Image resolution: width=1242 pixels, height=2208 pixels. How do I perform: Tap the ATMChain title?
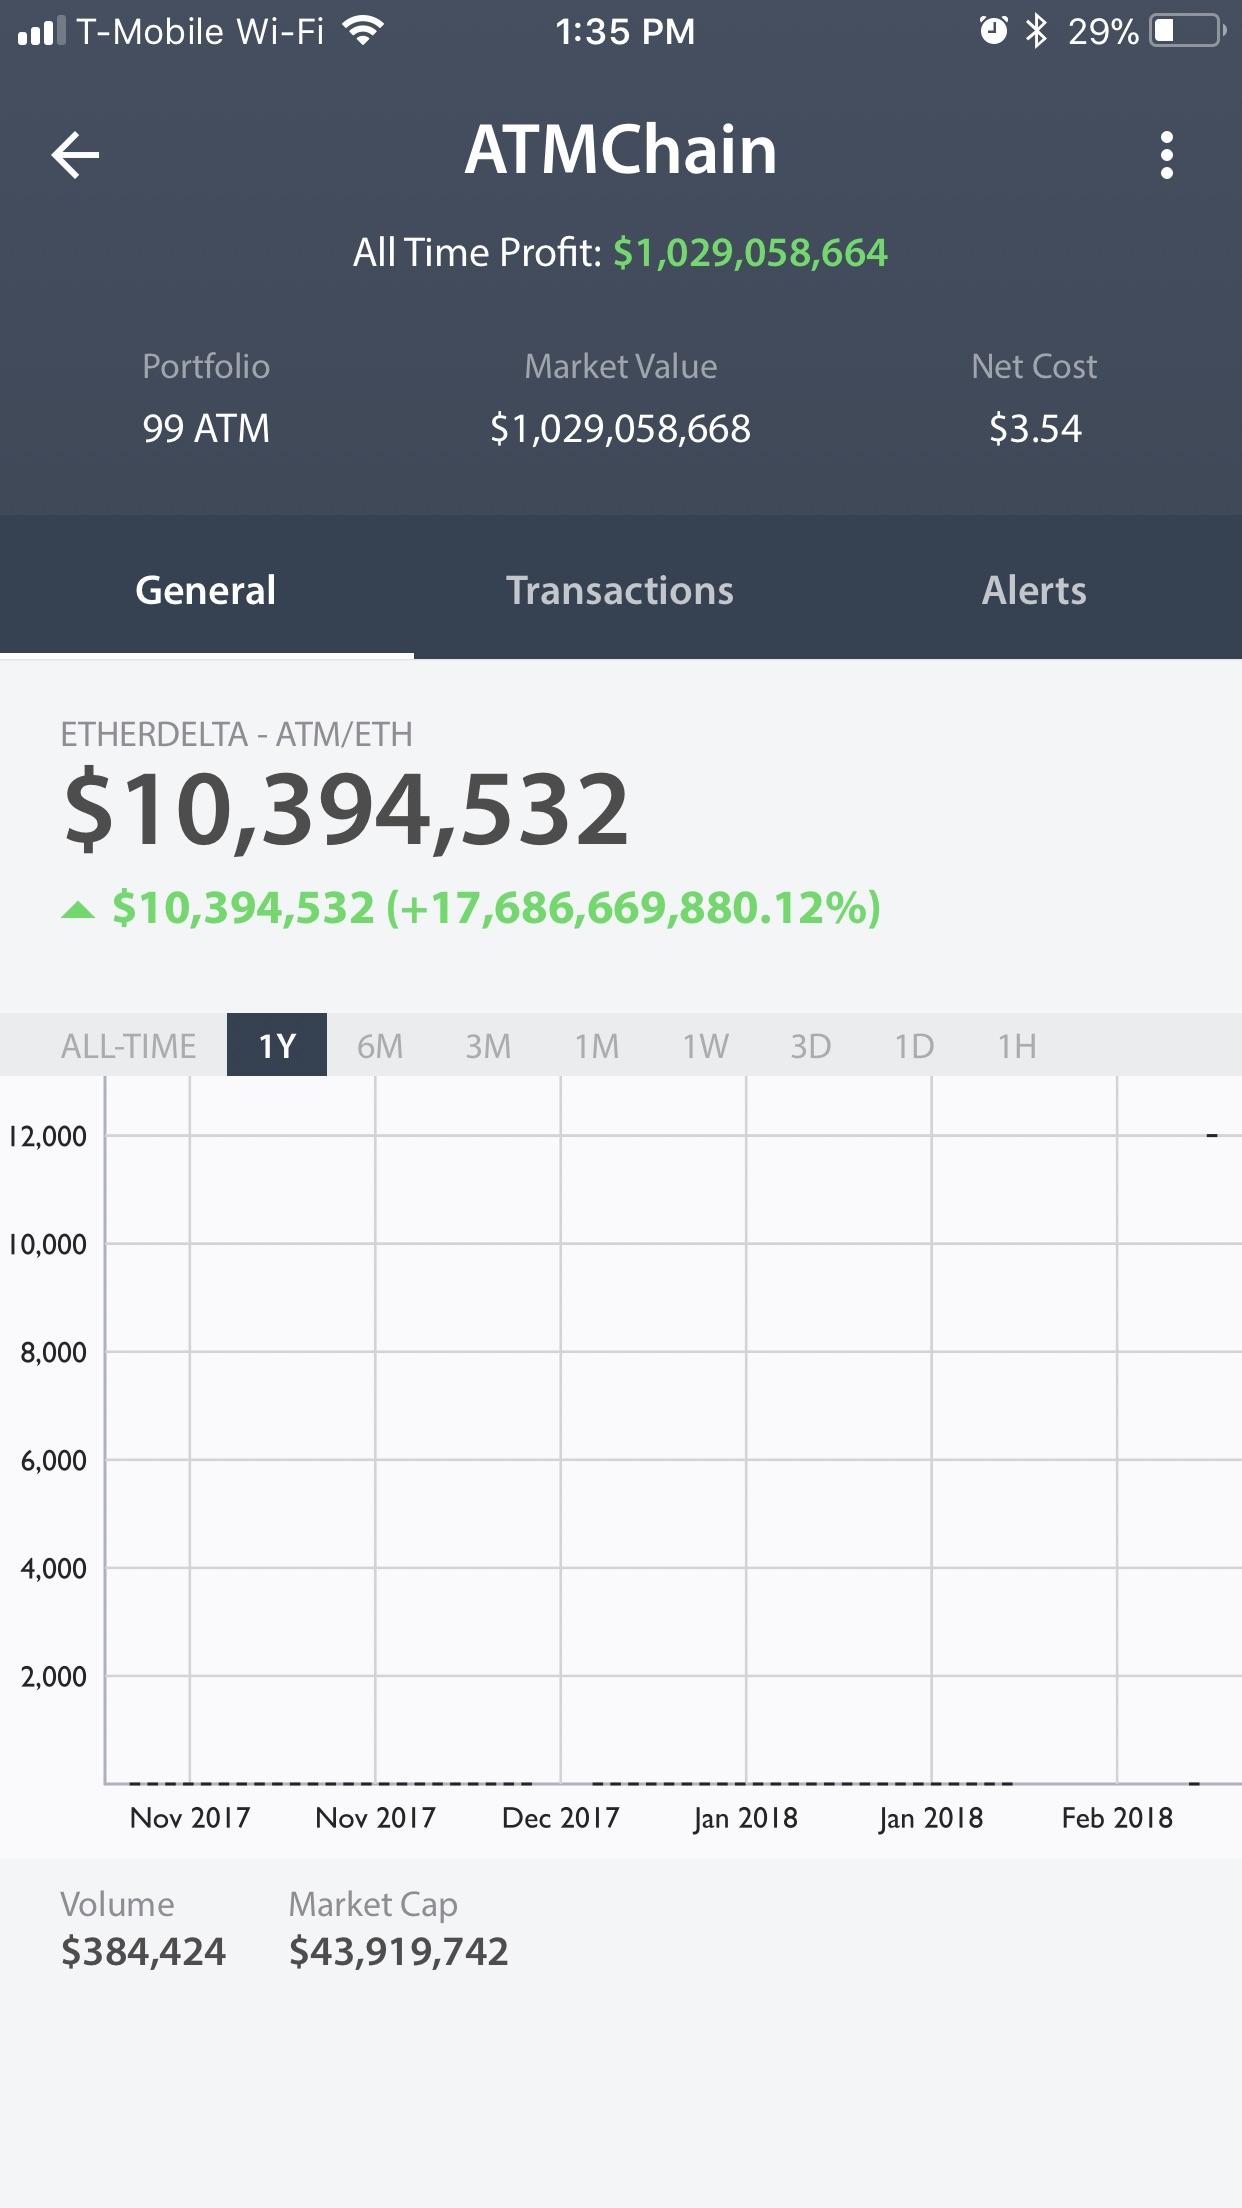point(620,150)
